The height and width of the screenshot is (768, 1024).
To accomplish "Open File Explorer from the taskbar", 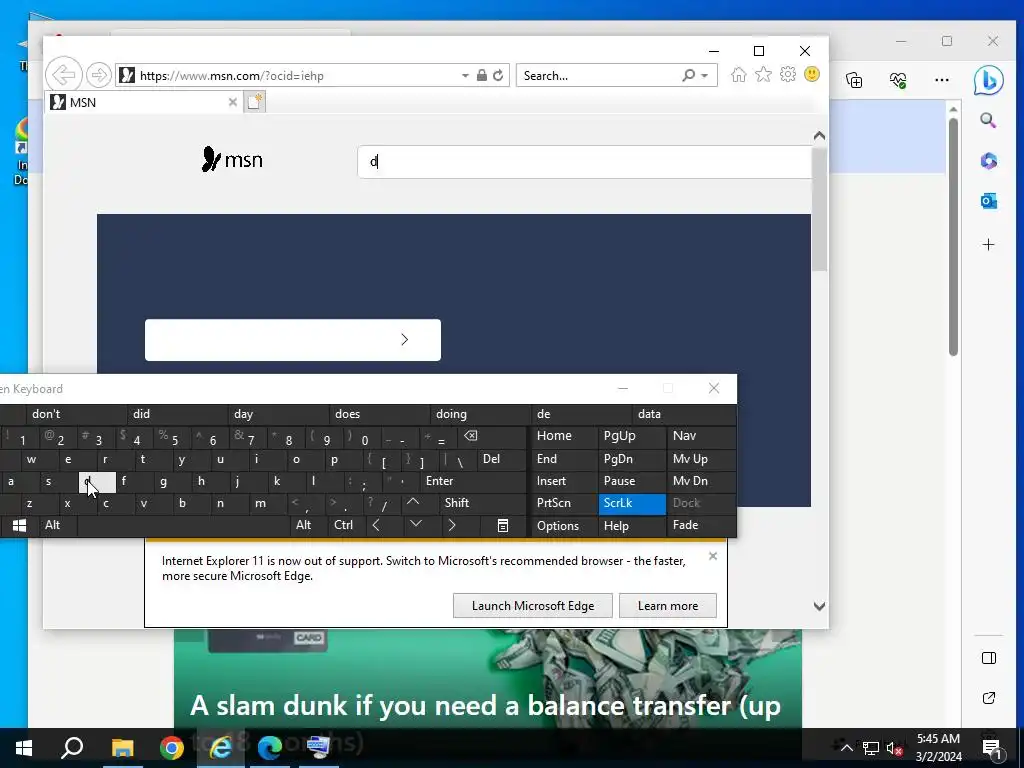I will point(122,748).
